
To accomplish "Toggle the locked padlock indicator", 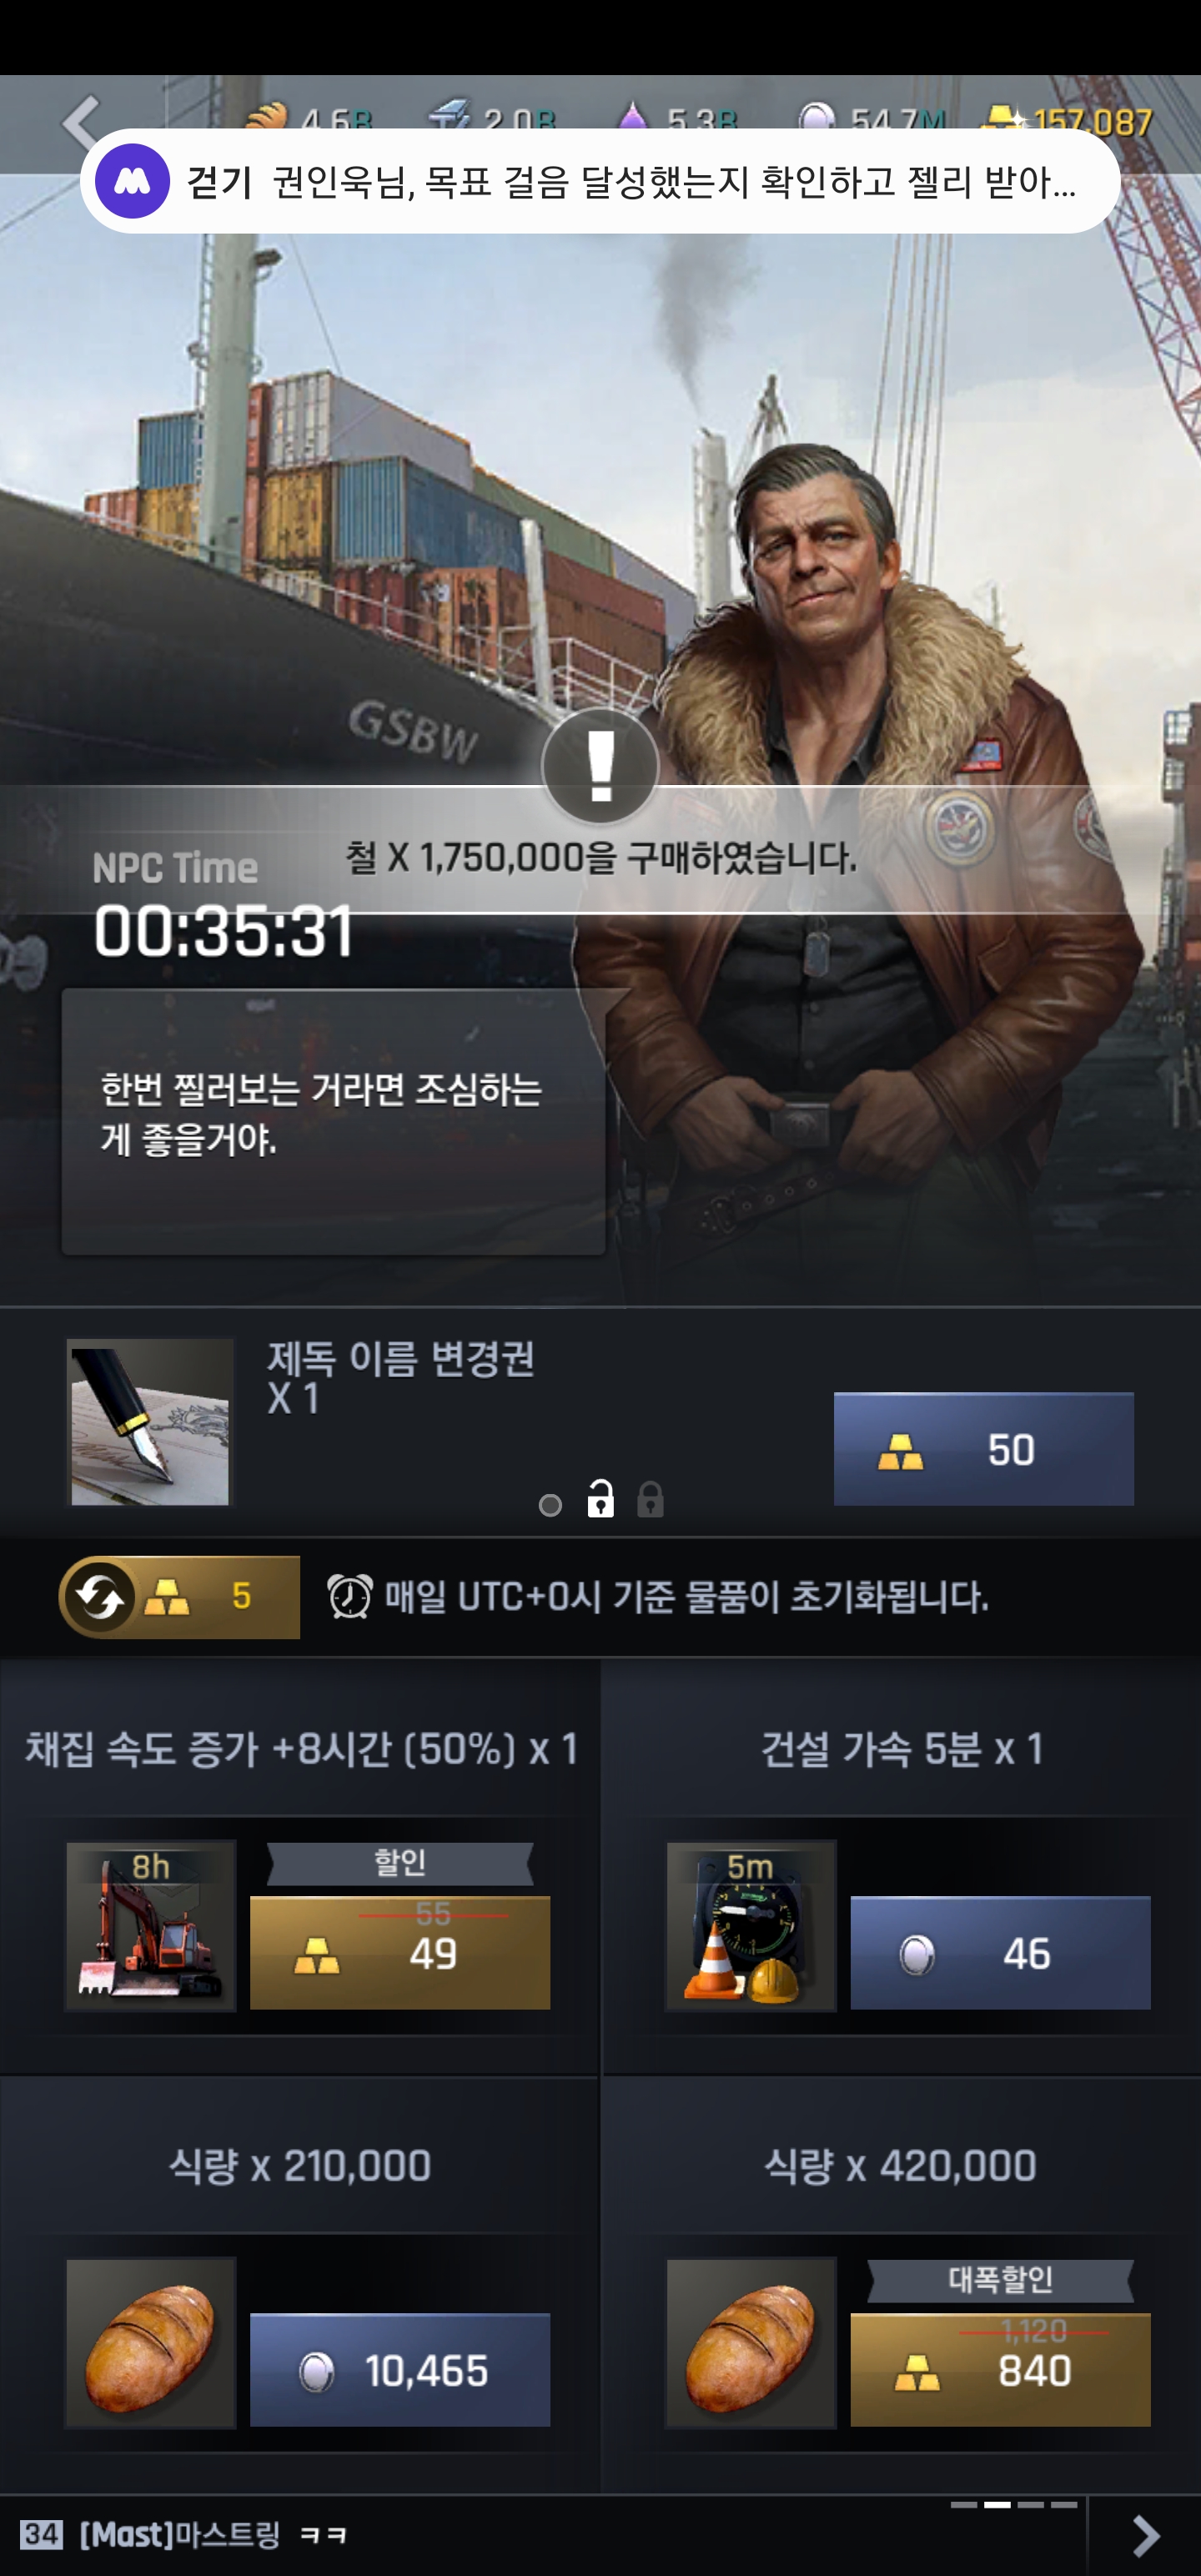I will tap(650, 1500).
